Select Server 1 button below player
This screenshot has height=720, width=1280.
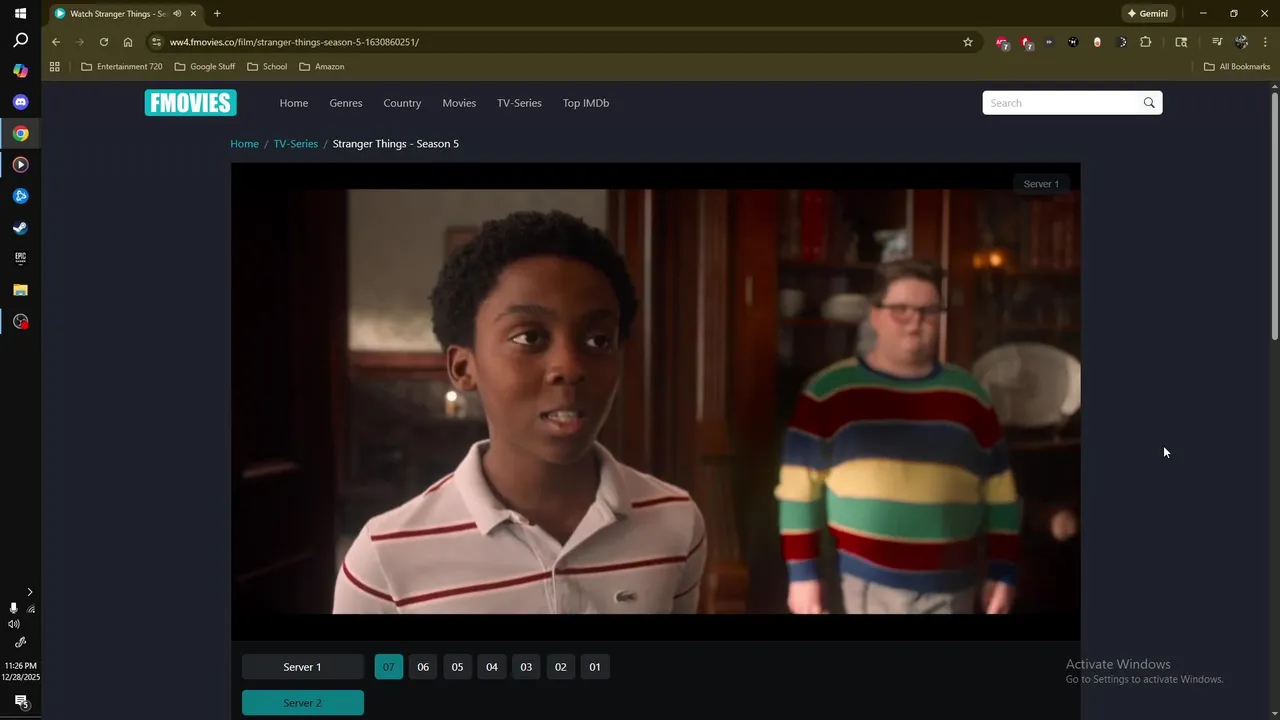pos(303,667)
